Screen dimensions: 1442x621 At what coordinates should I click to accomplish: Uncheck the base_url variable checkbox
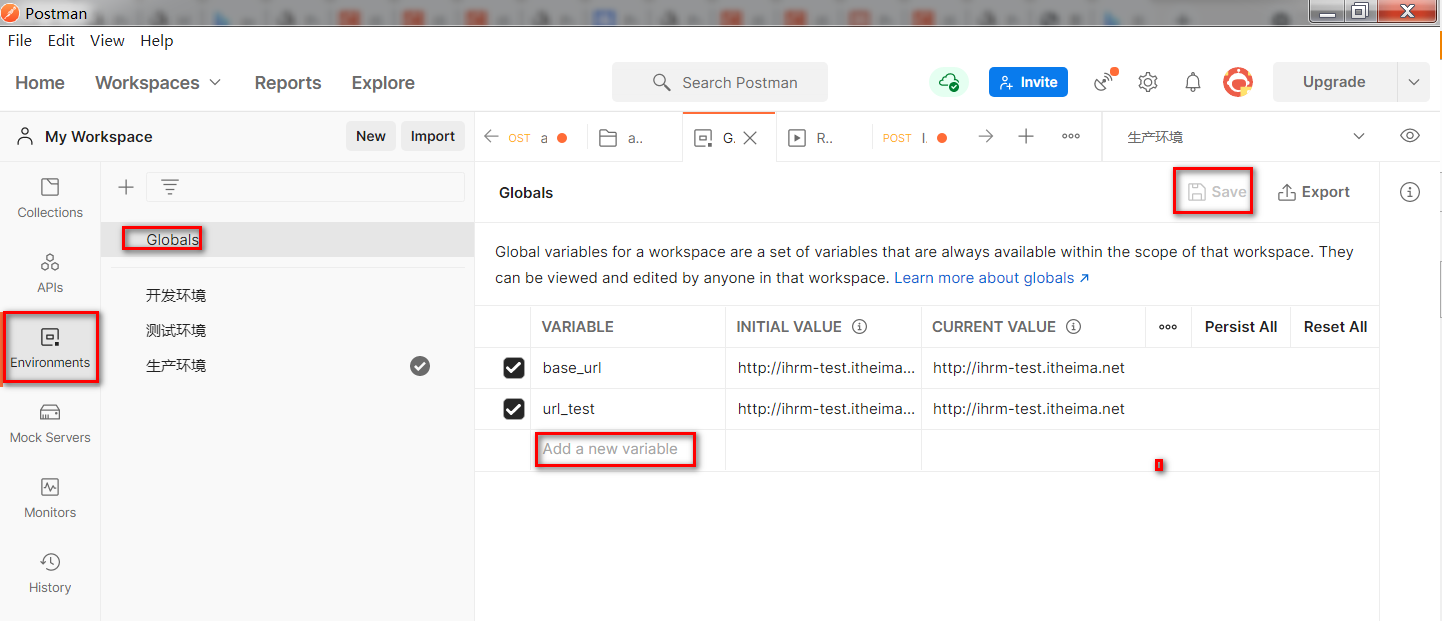(513, 368)
